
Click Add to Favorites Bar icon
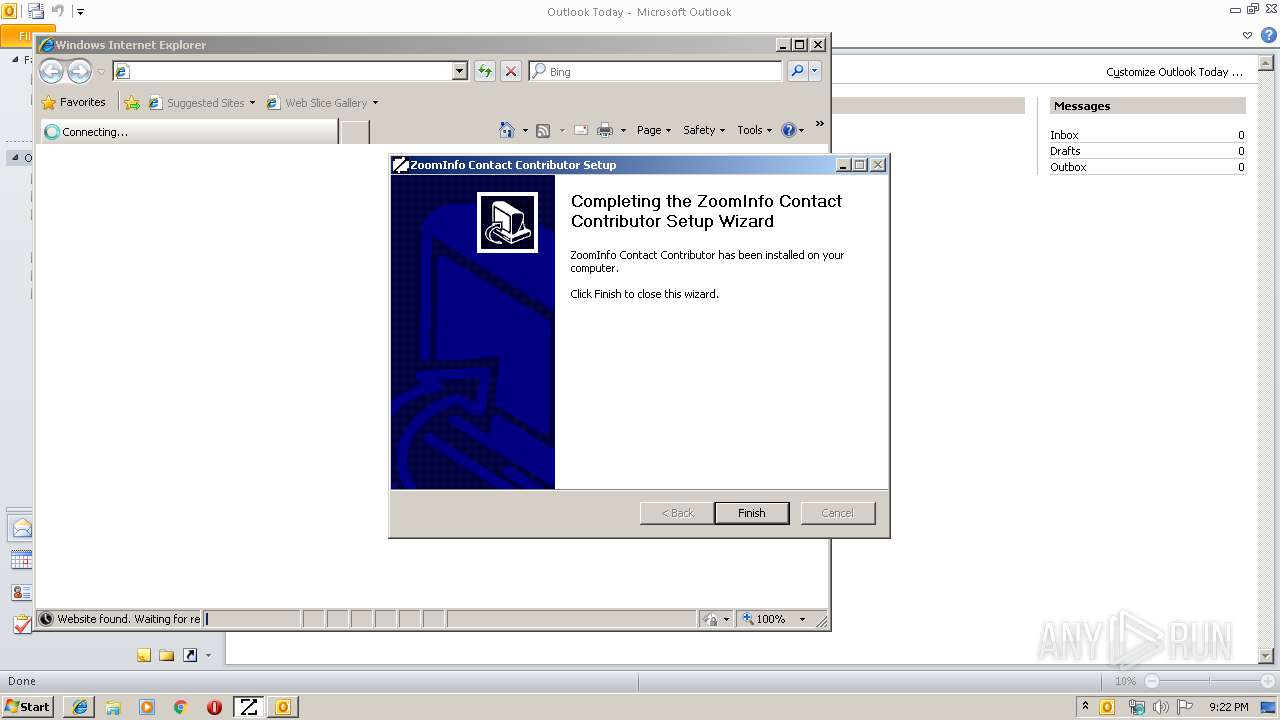tap(132, 102)
